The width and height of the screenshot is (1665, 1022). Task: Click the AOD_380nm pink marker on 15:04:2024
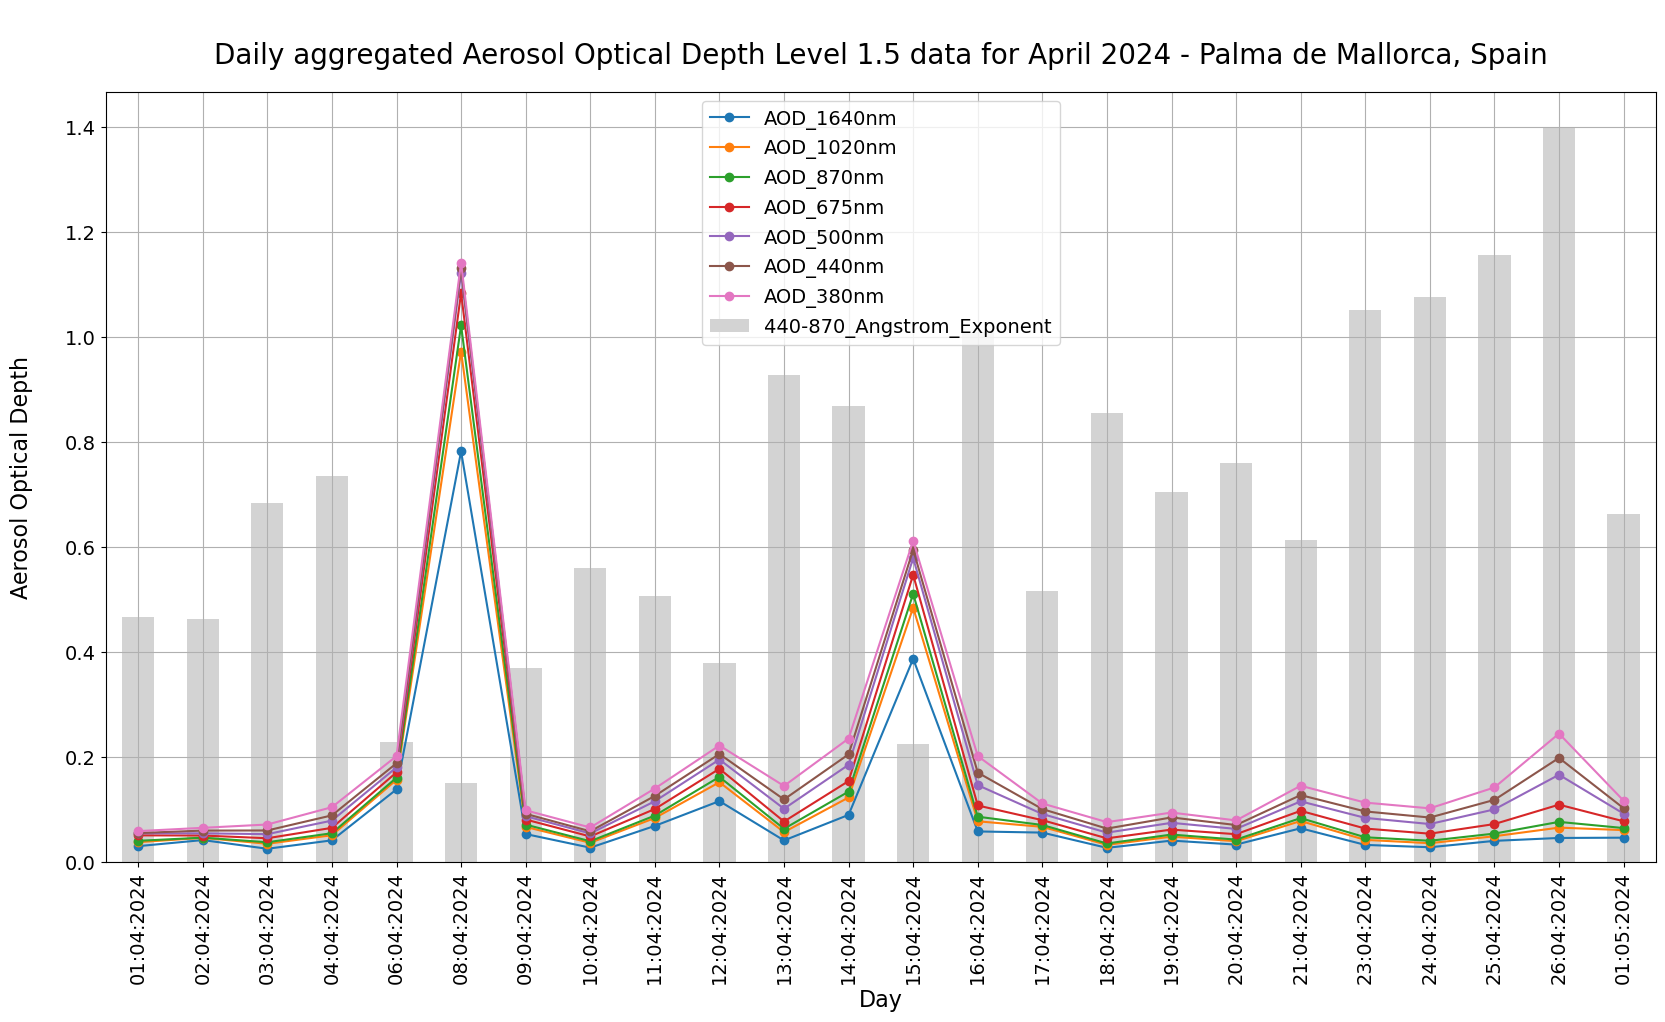(913, 542)
